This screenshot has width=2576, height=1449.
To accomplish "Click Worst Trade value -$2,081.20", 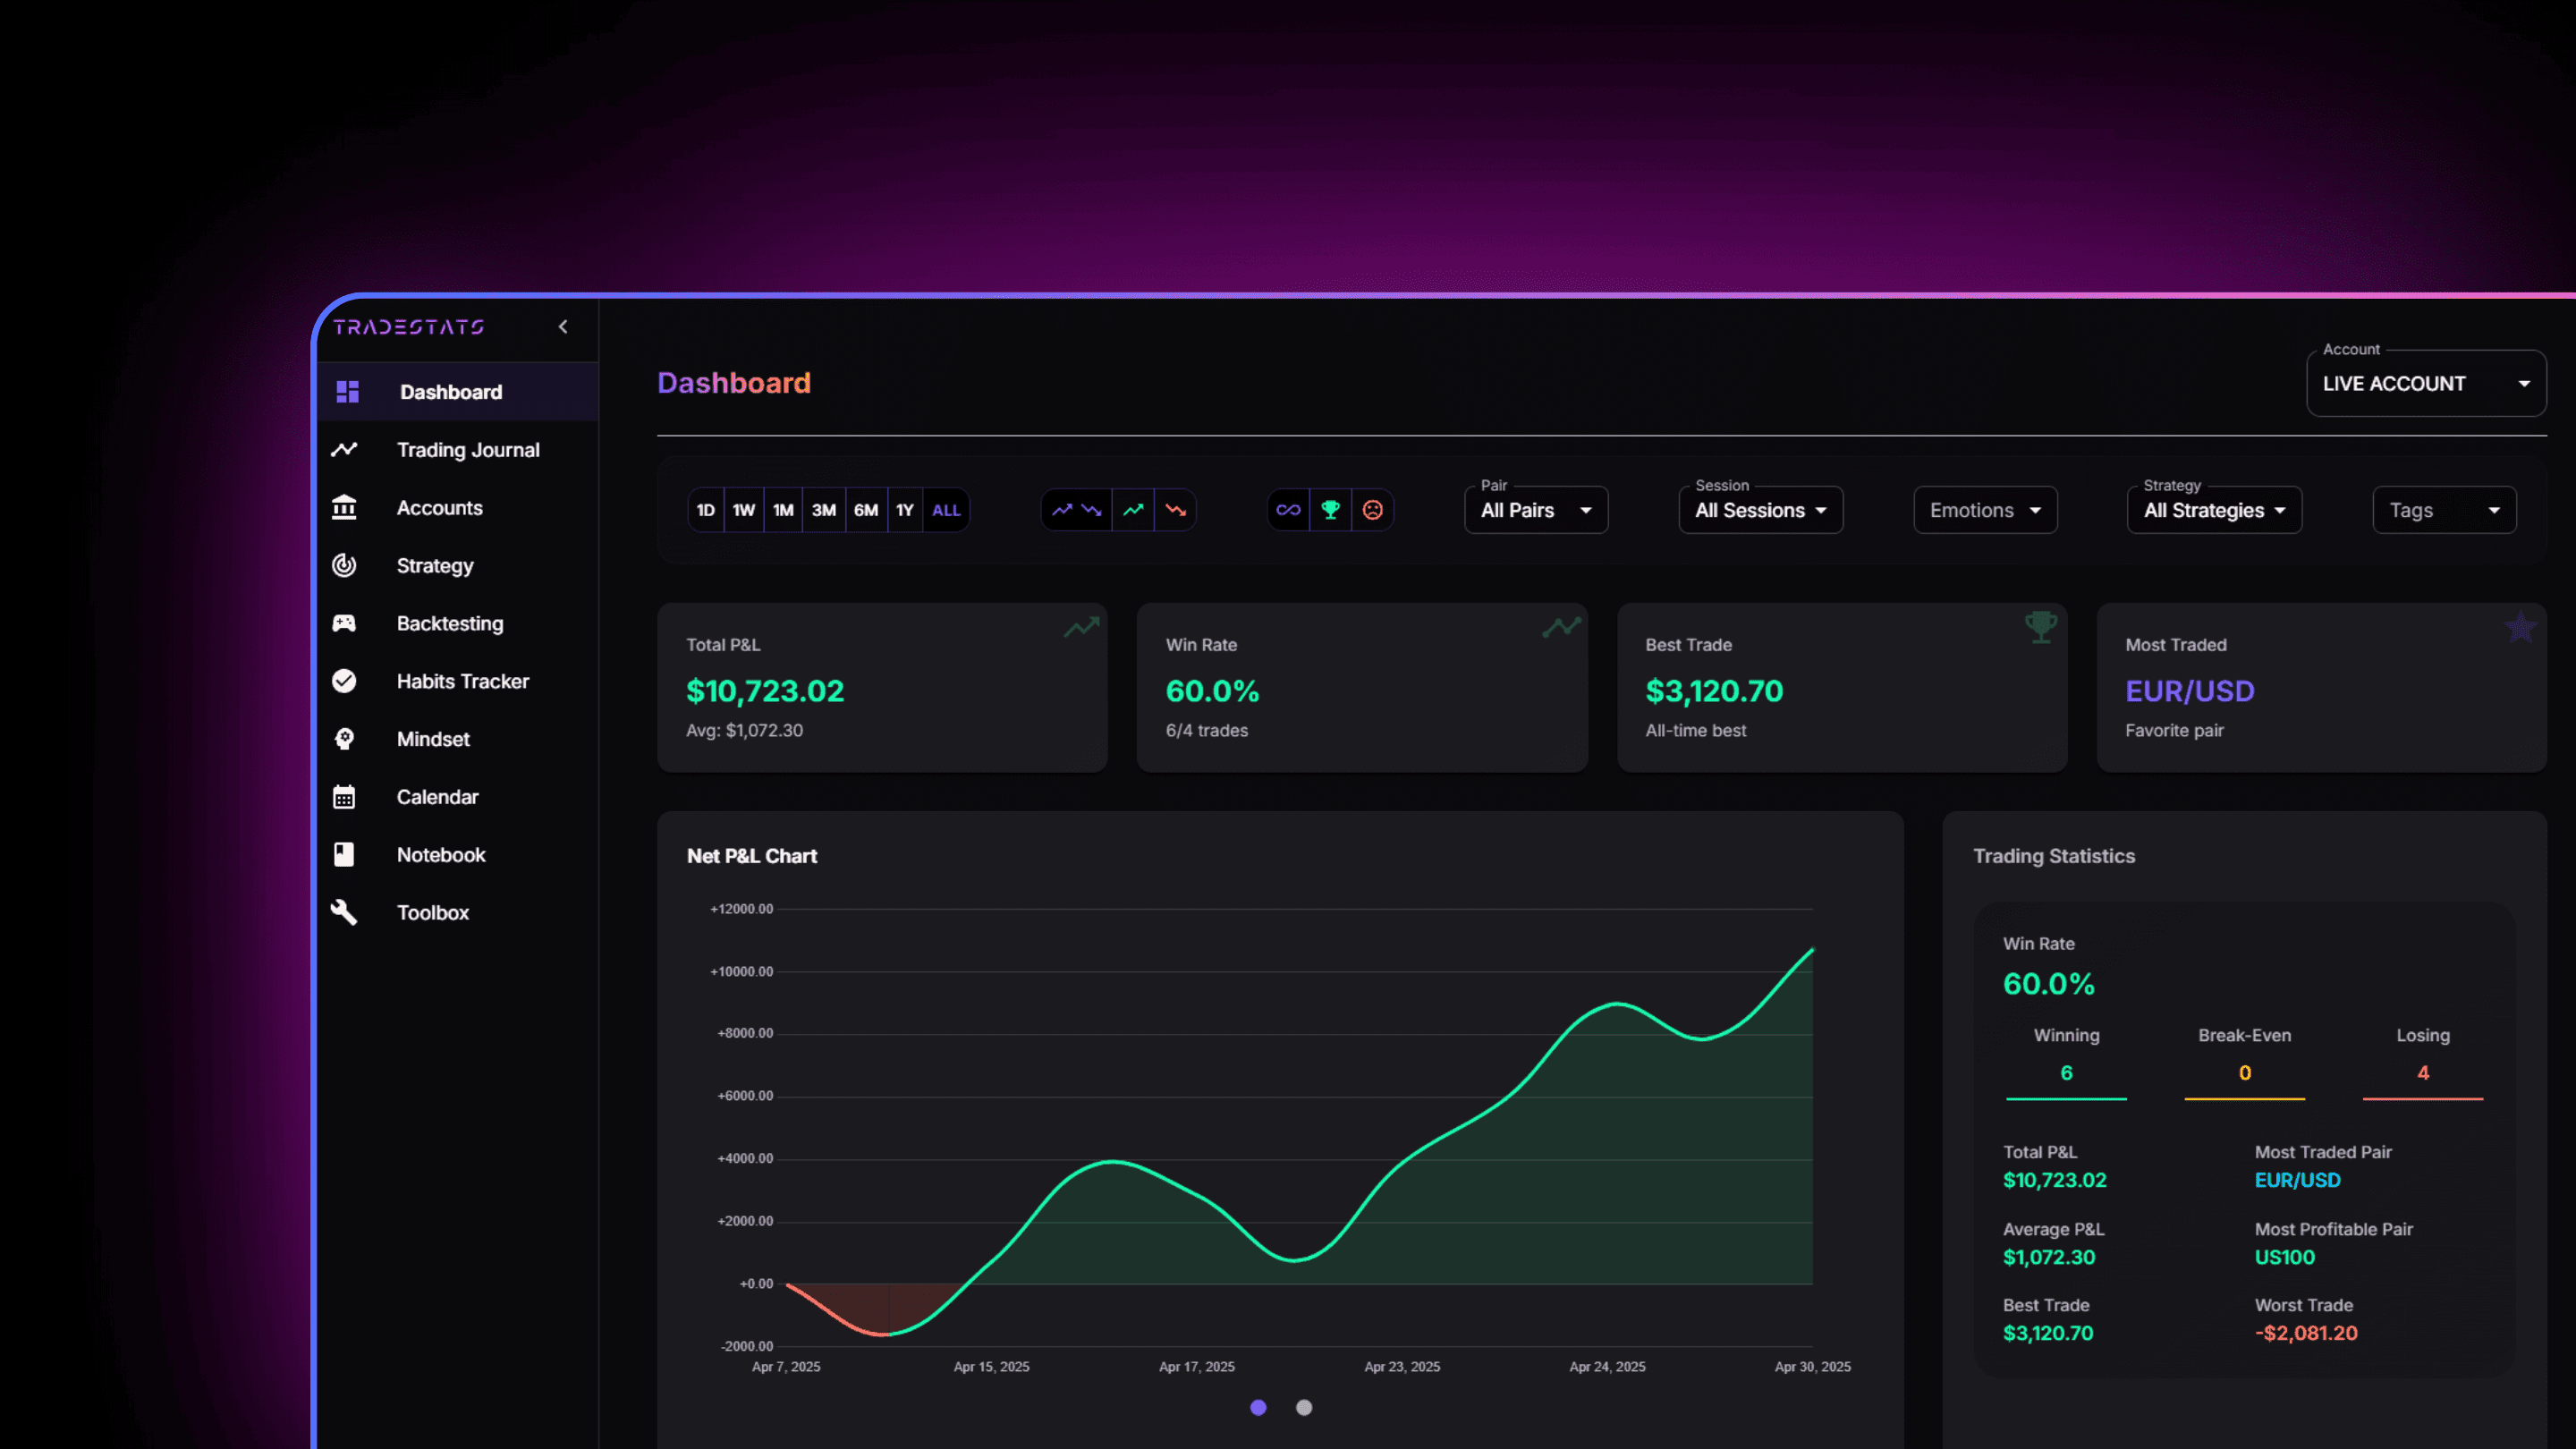I will [2306, 1333].
